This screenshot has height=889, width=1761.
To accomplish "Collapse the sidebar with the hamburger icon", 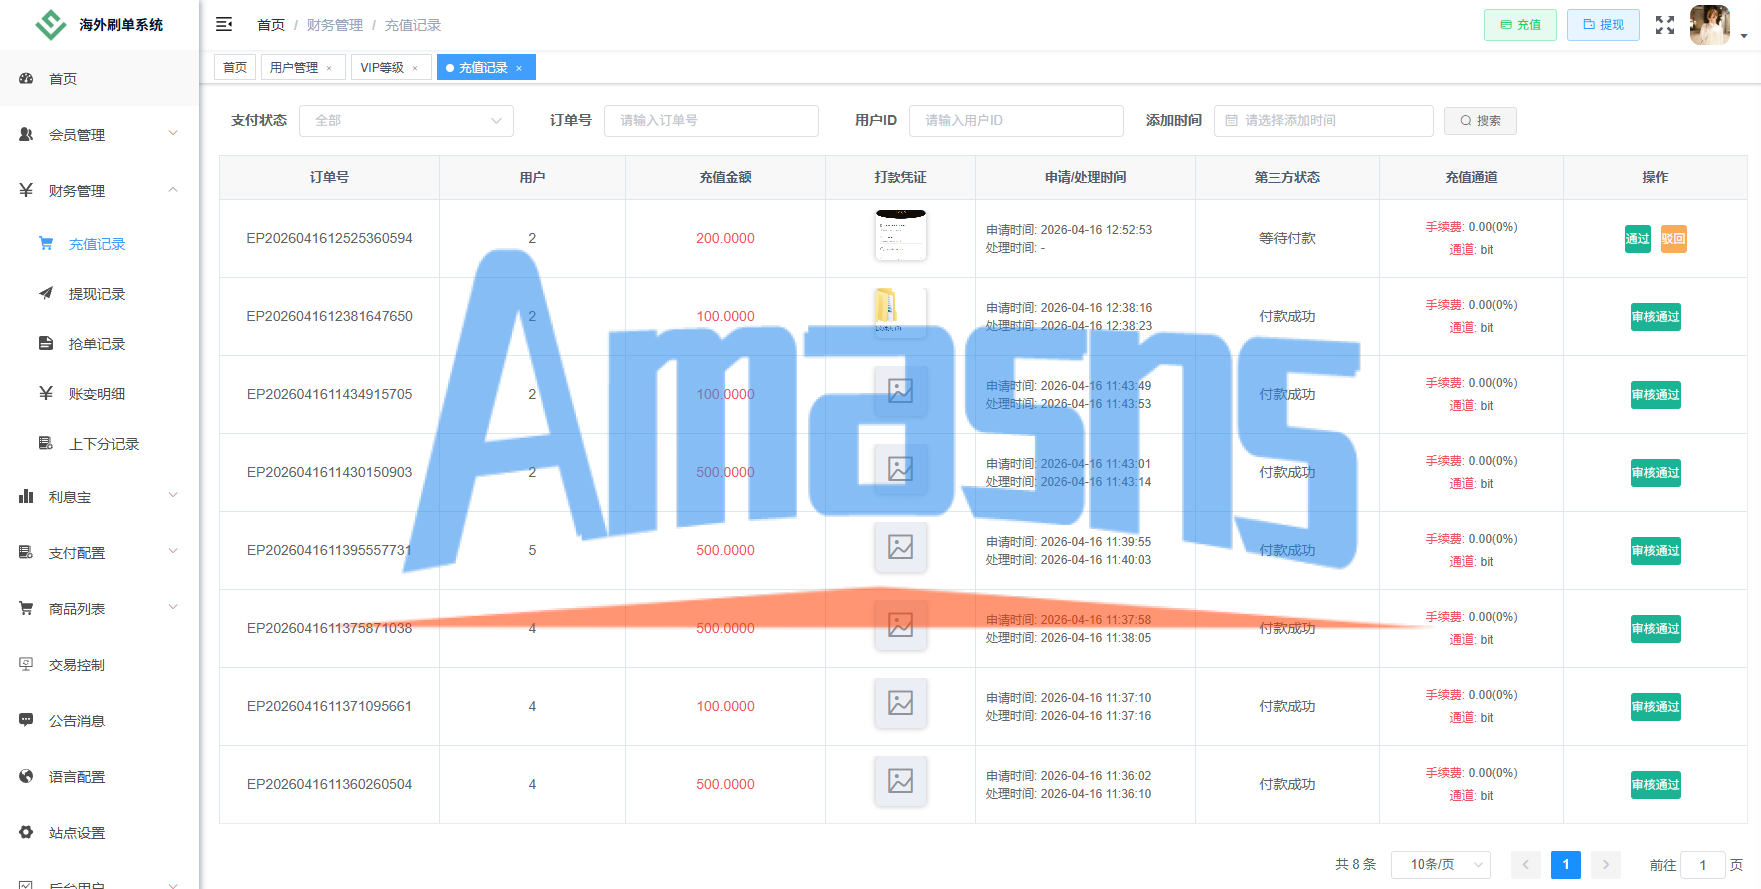I will (224, 24).
